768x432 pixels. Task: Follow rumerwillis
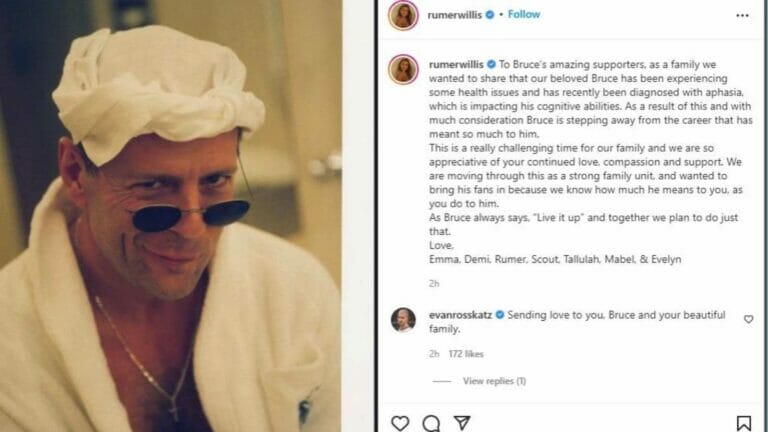coord(524,14)
